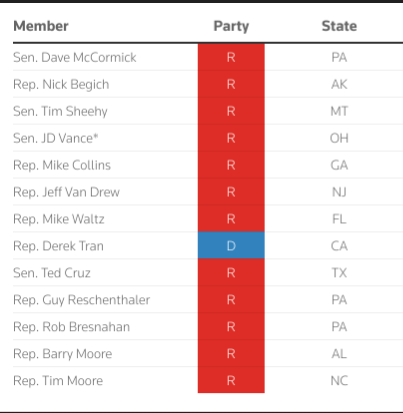This screenshot has height=413, width=403.
Task: Select Rep. Nick Begich name
Action: [61, 85]
